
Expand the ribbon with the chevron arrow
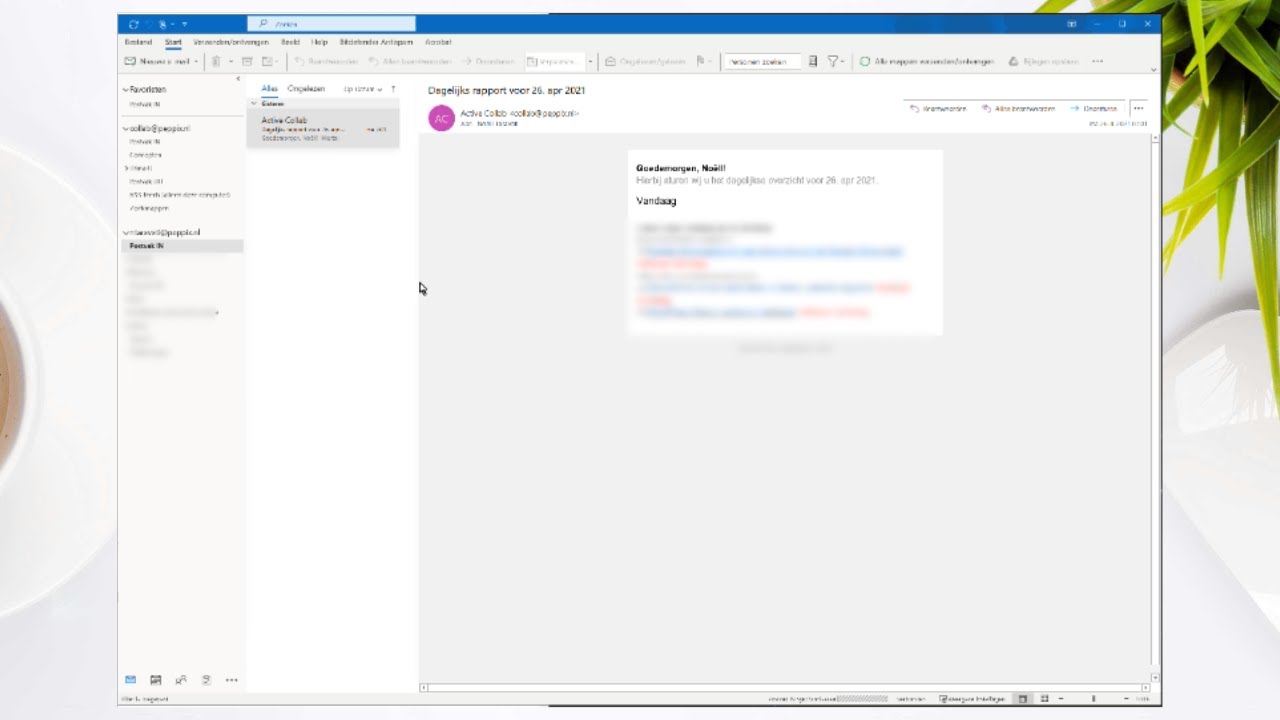pos(1153,70)
